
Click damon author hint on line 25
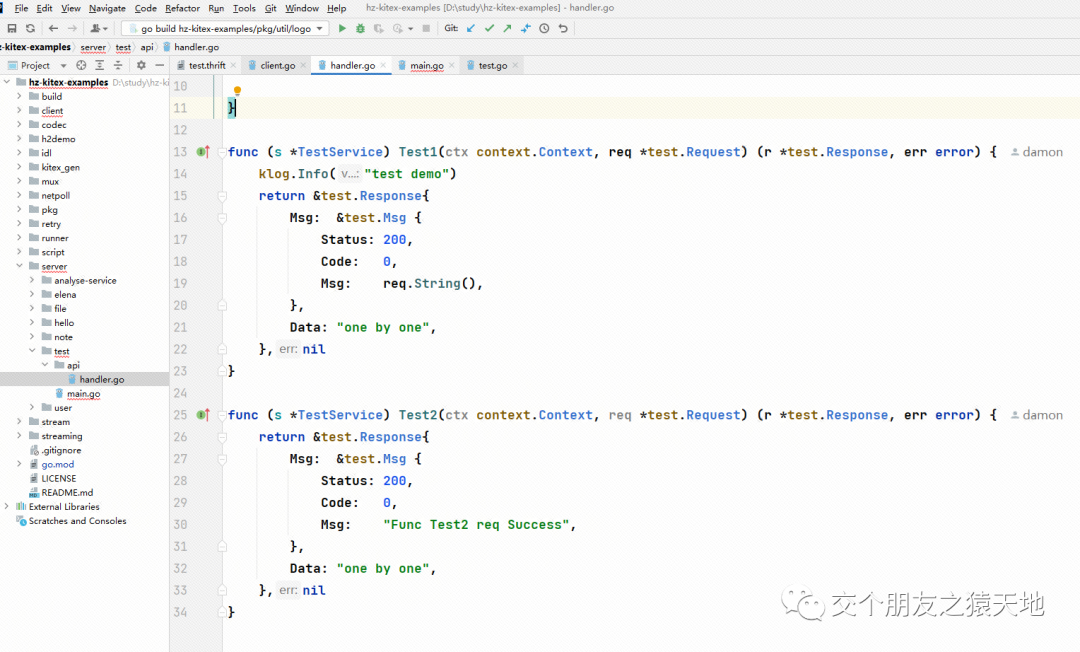point(1037,414)
